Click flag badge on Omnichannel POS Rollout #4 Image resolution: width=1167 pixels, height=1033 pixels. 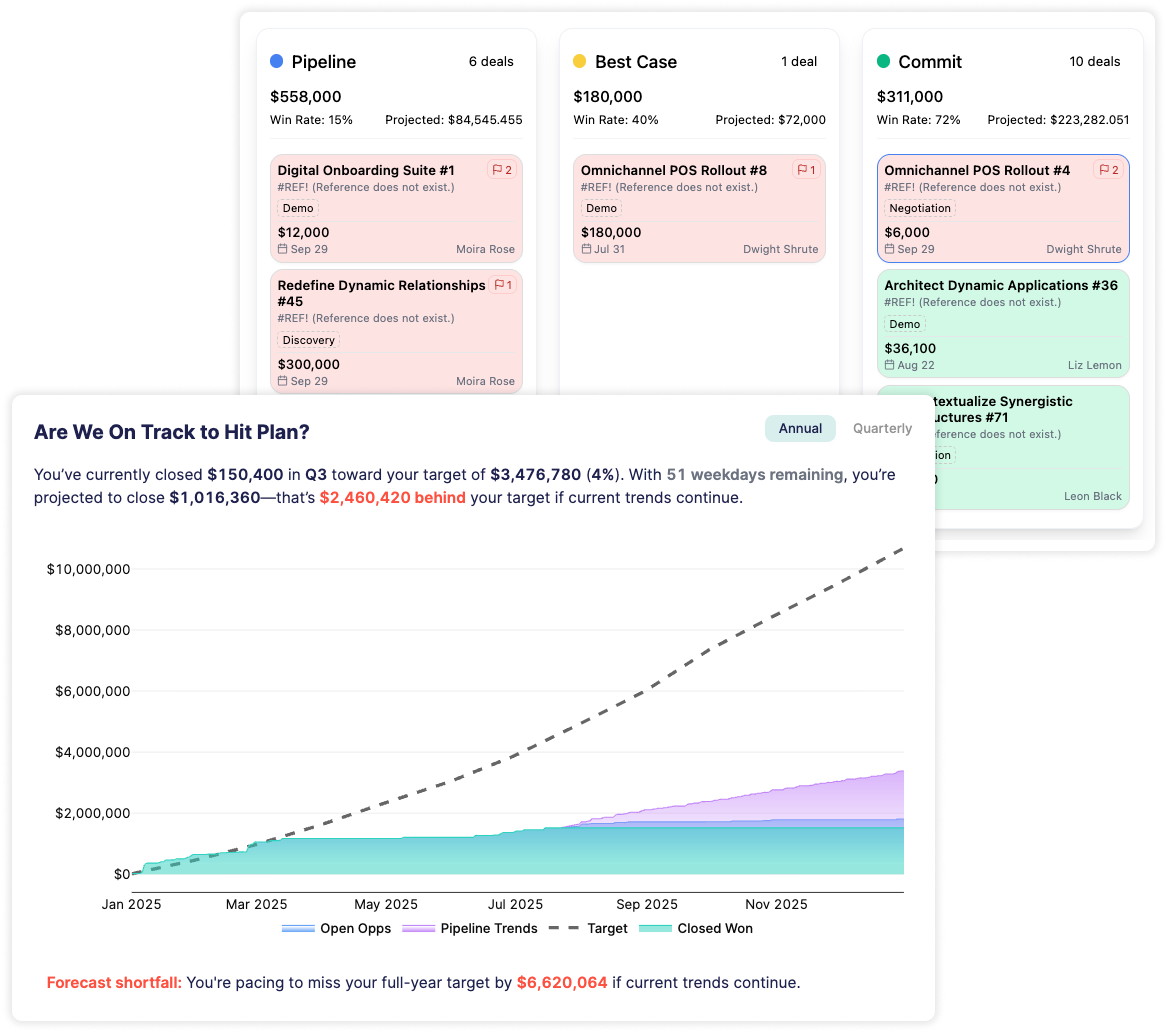(x=1108, y=170)
